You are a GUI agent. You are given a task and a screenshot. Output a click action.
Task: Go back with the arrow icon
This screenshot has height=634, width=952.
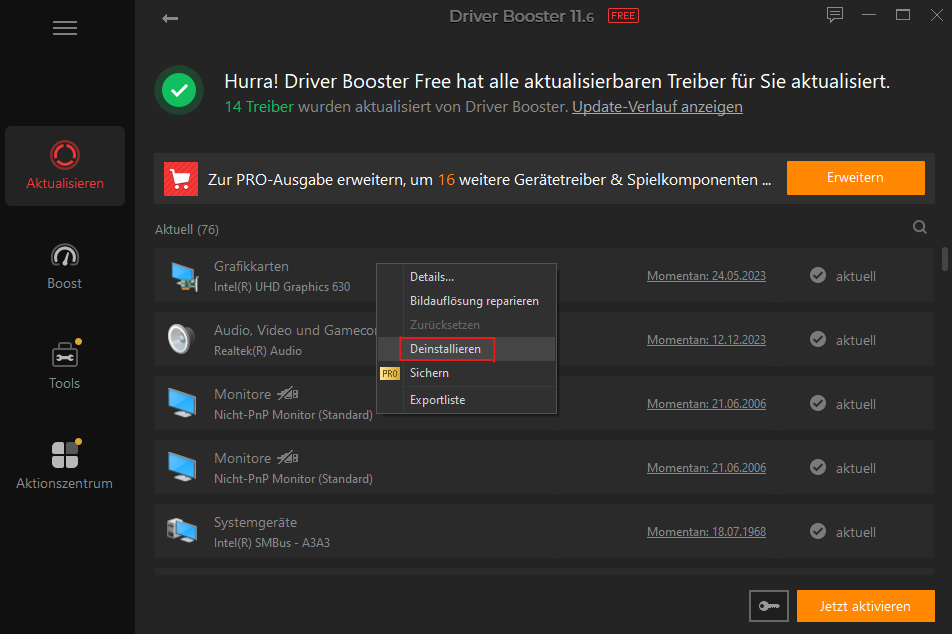pos(170,18)
